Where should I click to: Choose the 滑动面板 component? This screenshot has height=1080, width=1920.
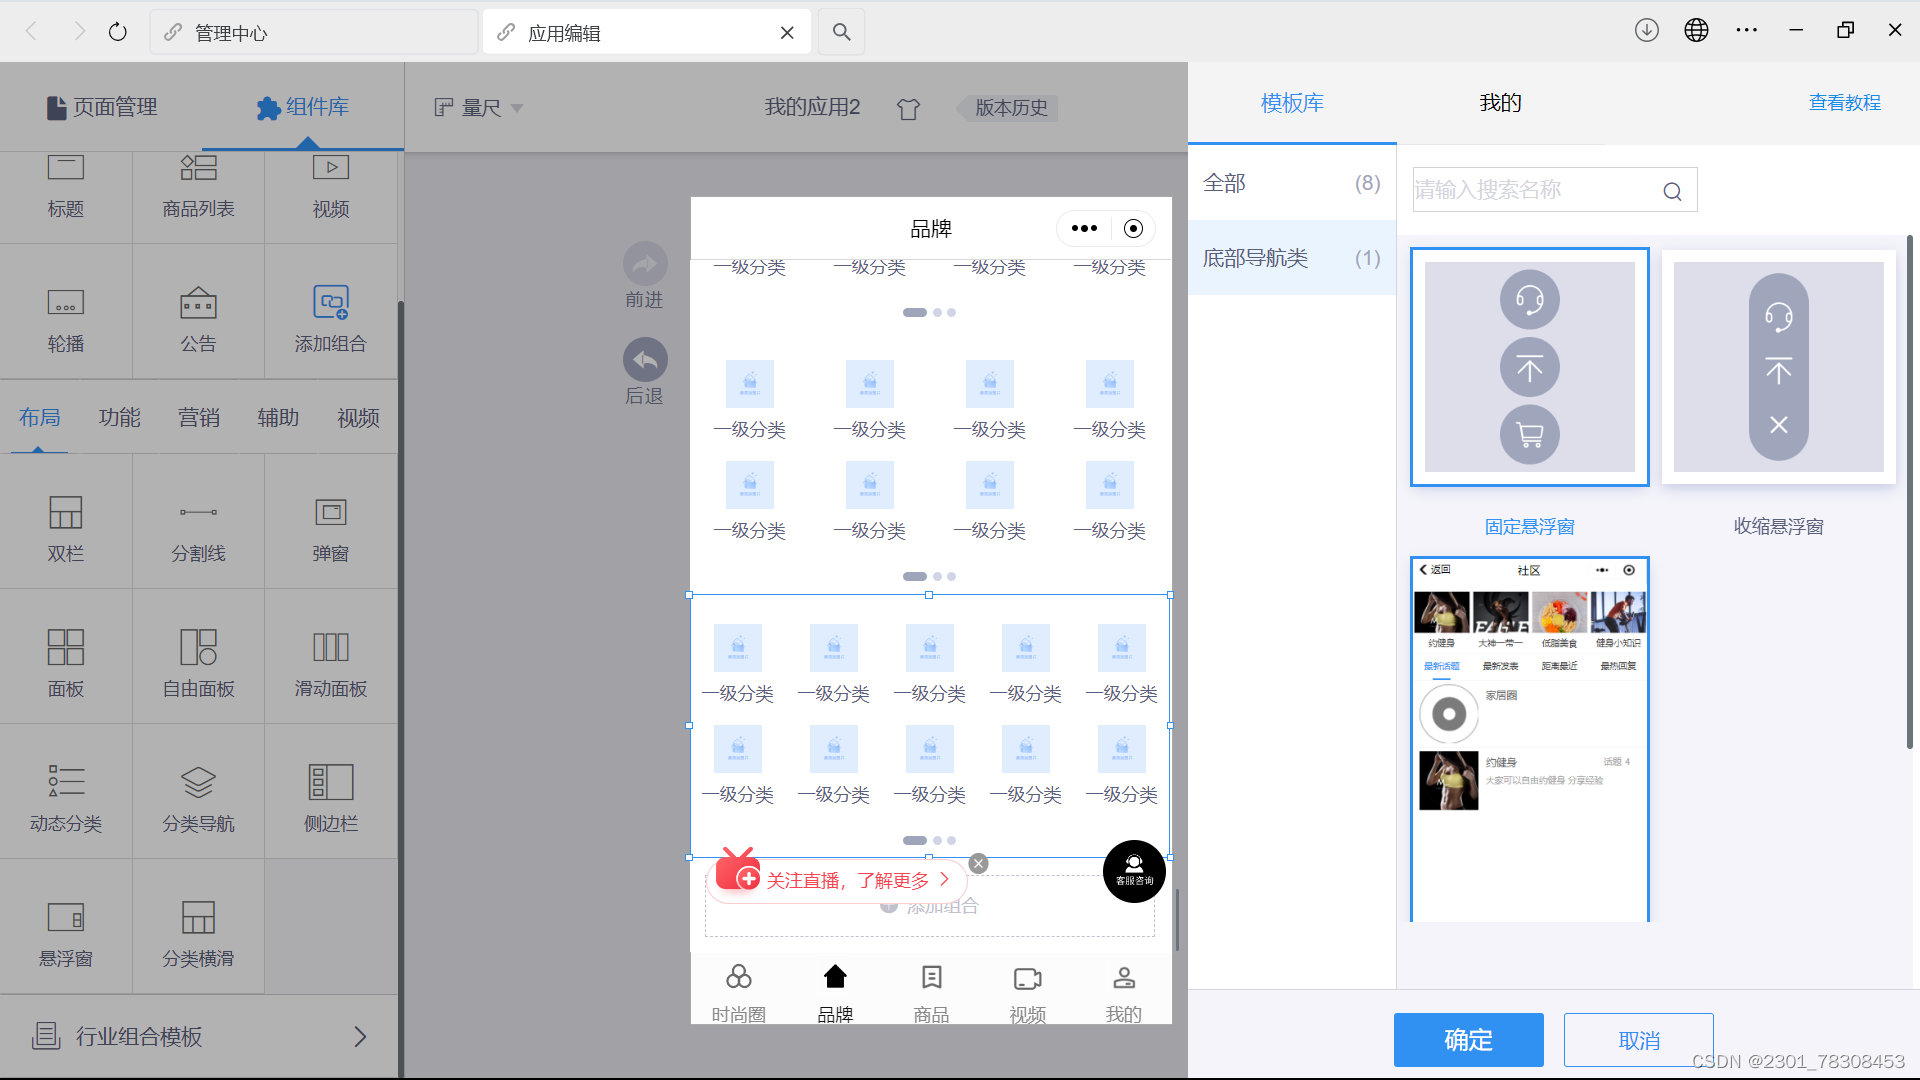(x=330, y=660)
